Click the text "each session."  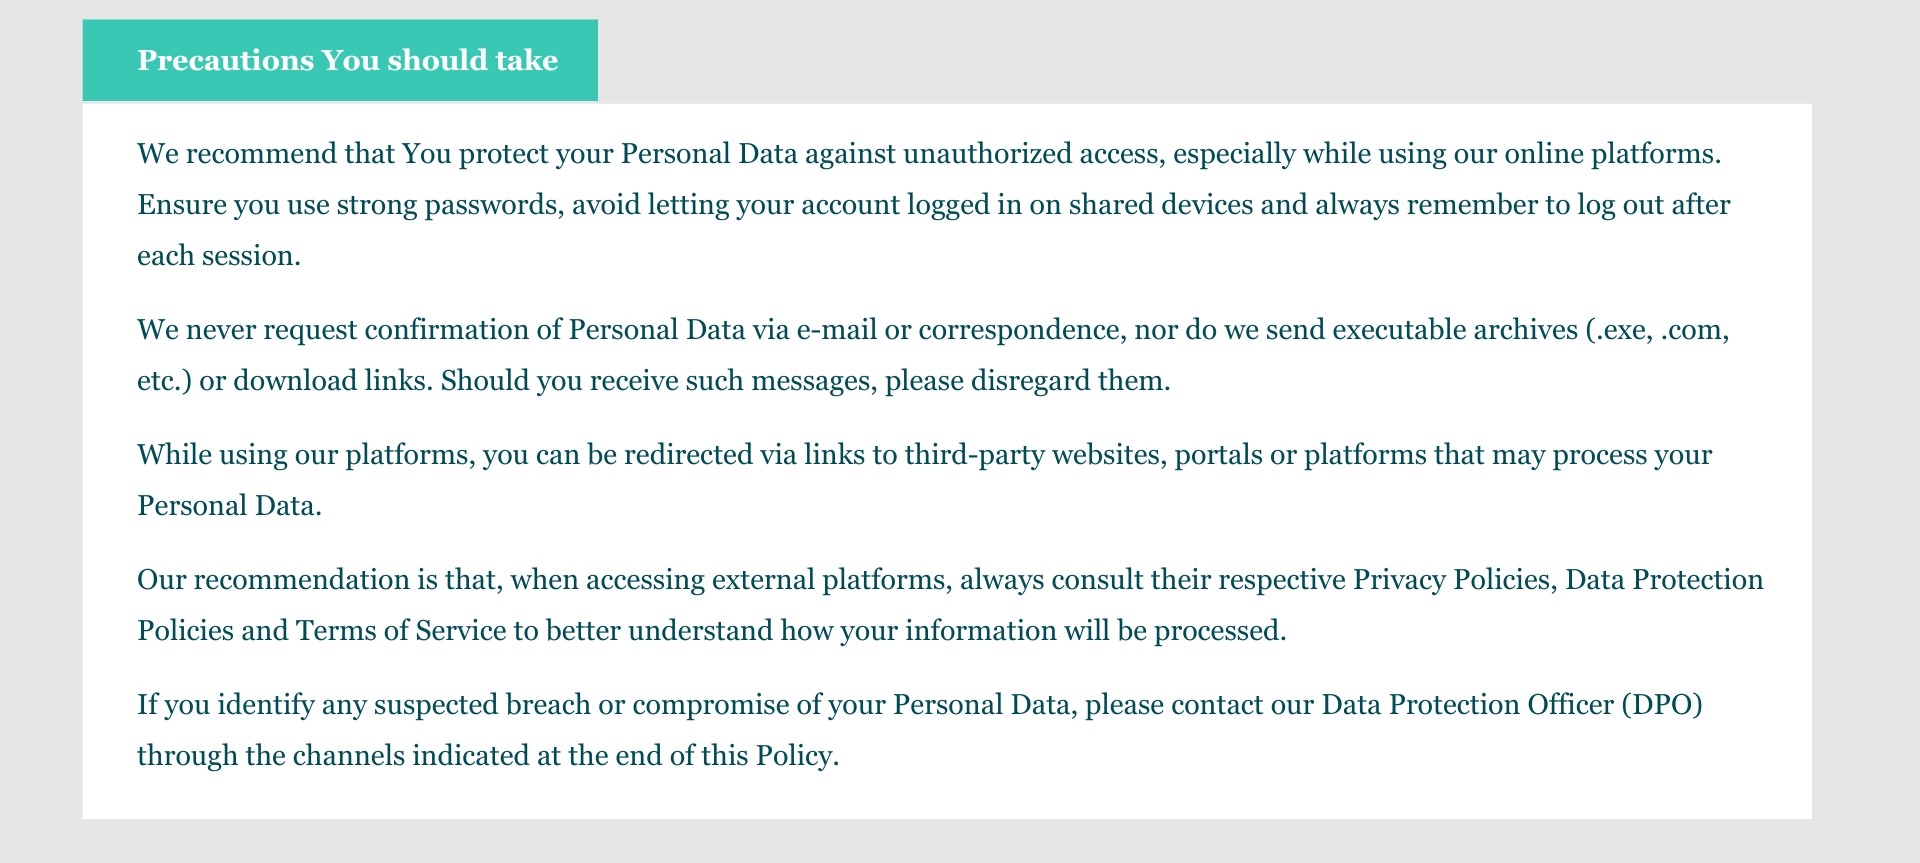(x=218, y=256)
